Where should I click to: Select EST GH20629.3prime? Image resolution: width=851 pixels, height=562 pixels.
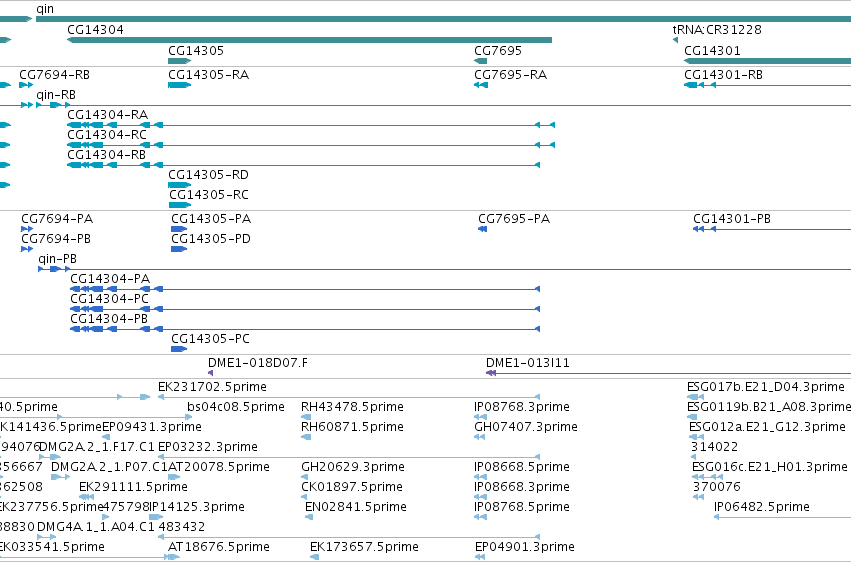coord(353,467)
